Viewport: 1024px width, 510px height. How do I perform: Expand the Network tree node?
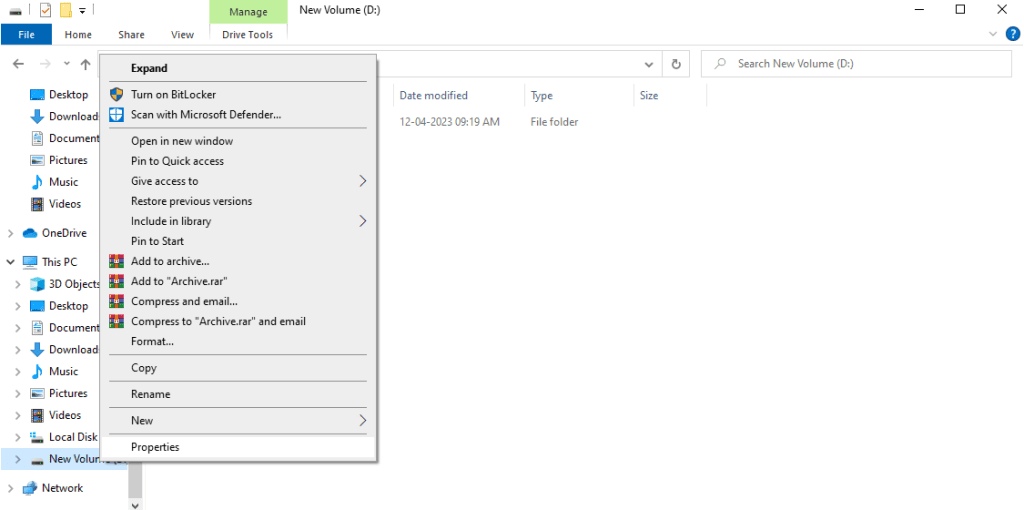10,488
